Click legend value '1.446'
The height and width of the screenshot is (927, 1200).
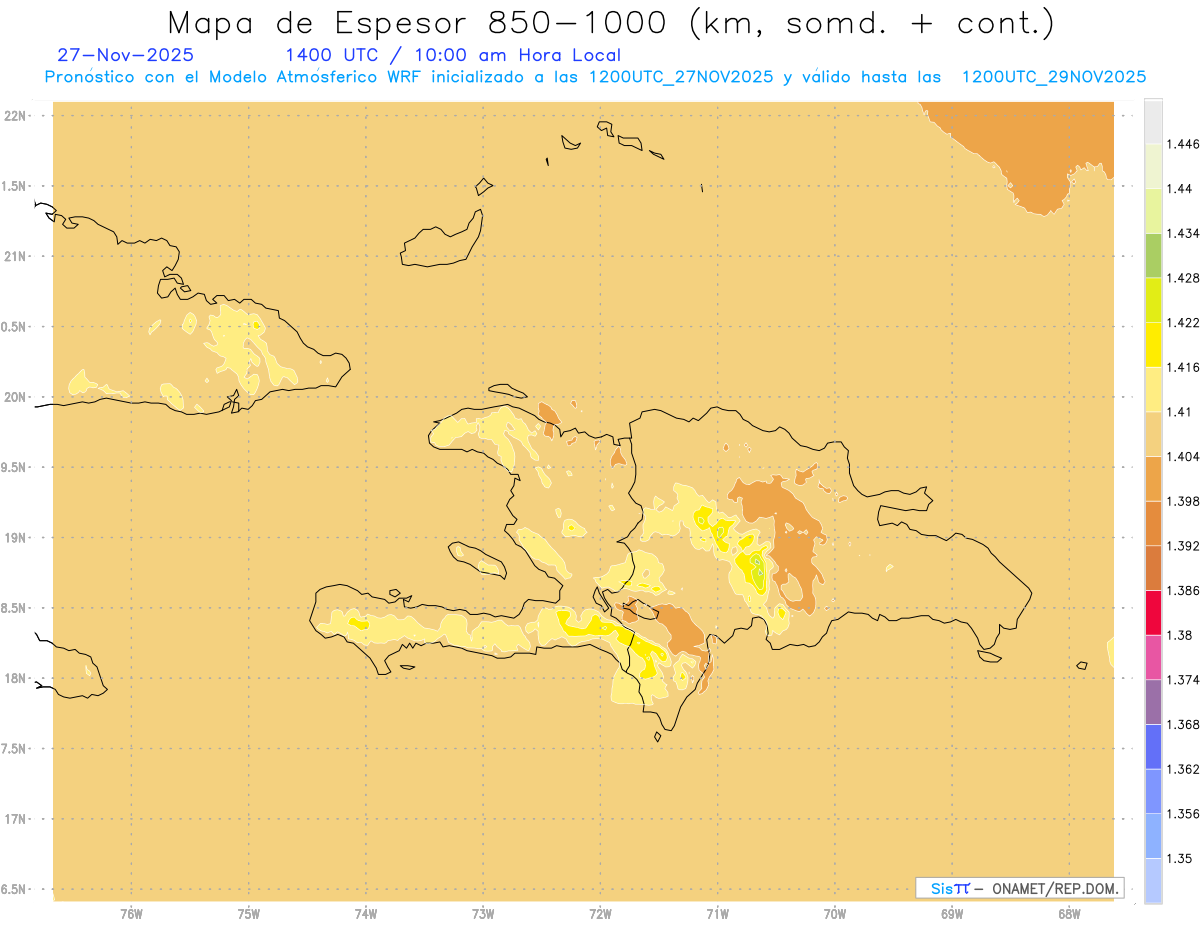pyautogui.click(x=1183, y=144)
